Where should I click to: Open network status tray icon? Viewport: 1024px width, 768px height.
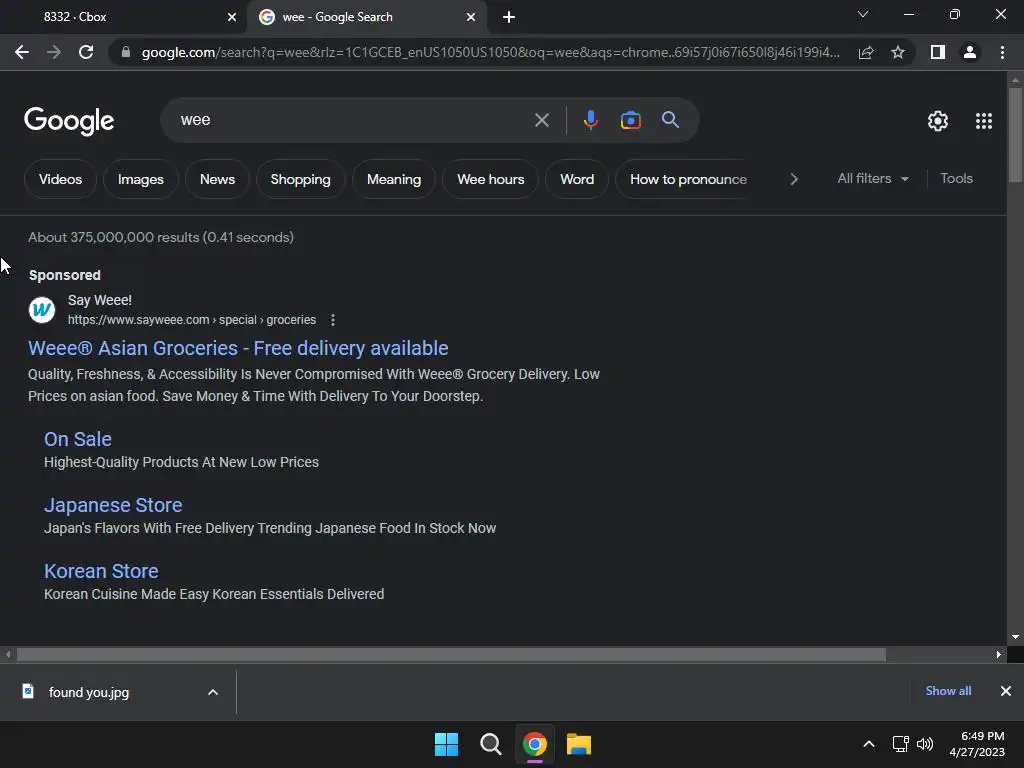[901, 744]
